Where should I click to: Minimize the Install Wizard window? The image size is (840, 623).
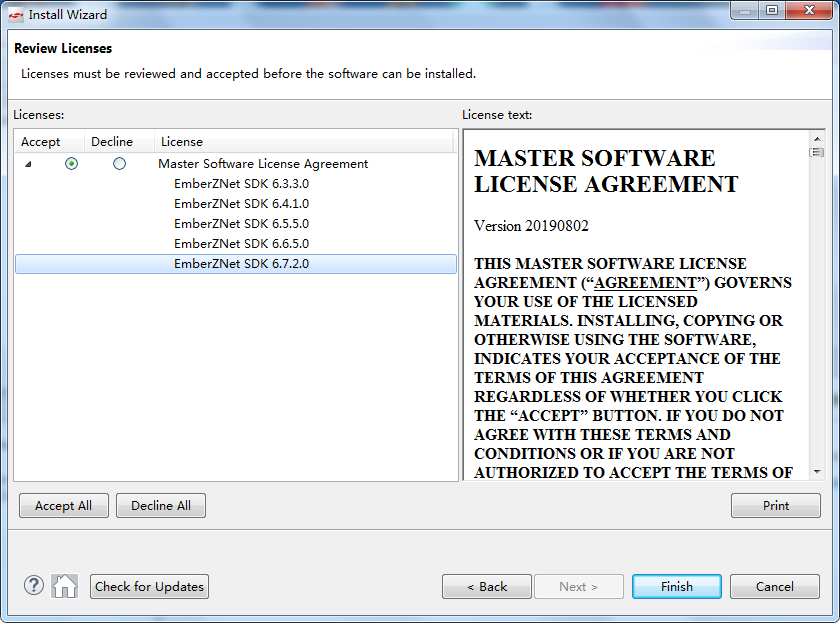[x=744, y=11]
